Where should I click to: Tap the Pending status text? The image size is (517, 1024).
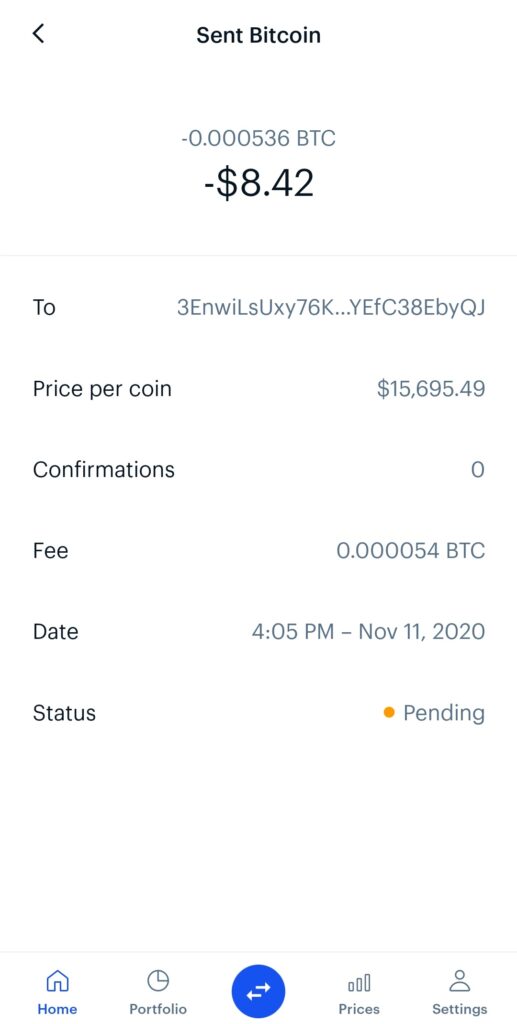pos(444,713)
